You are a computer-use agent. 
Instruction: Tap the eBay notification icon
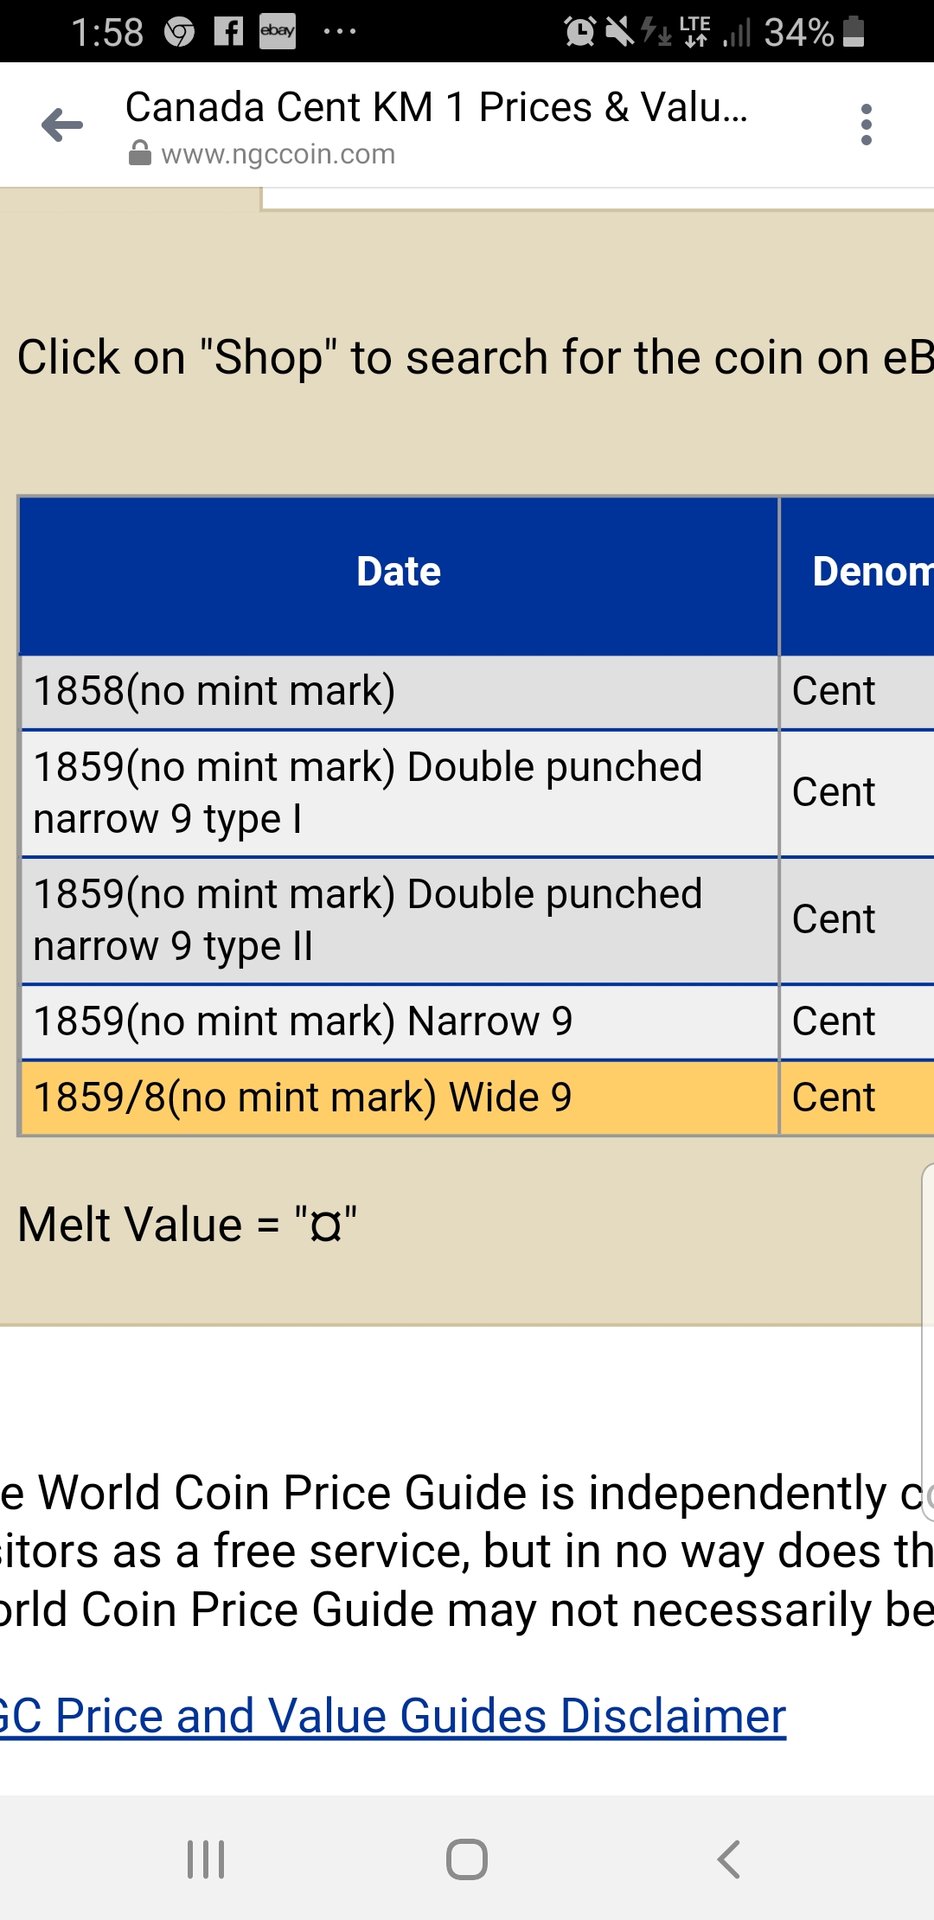[x=277, y=31]
